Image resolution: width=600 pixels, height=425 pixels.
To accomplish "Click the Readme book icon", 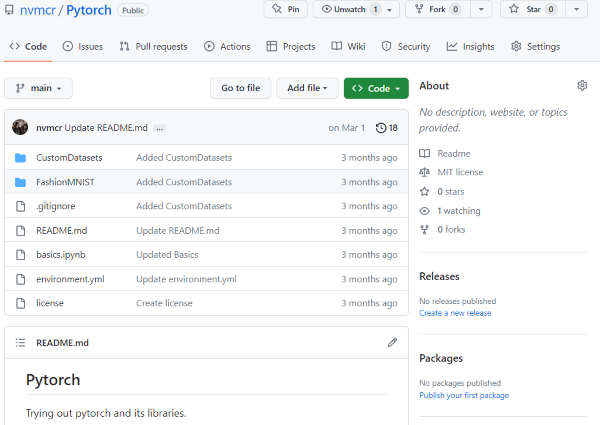I will click(424, 153).
